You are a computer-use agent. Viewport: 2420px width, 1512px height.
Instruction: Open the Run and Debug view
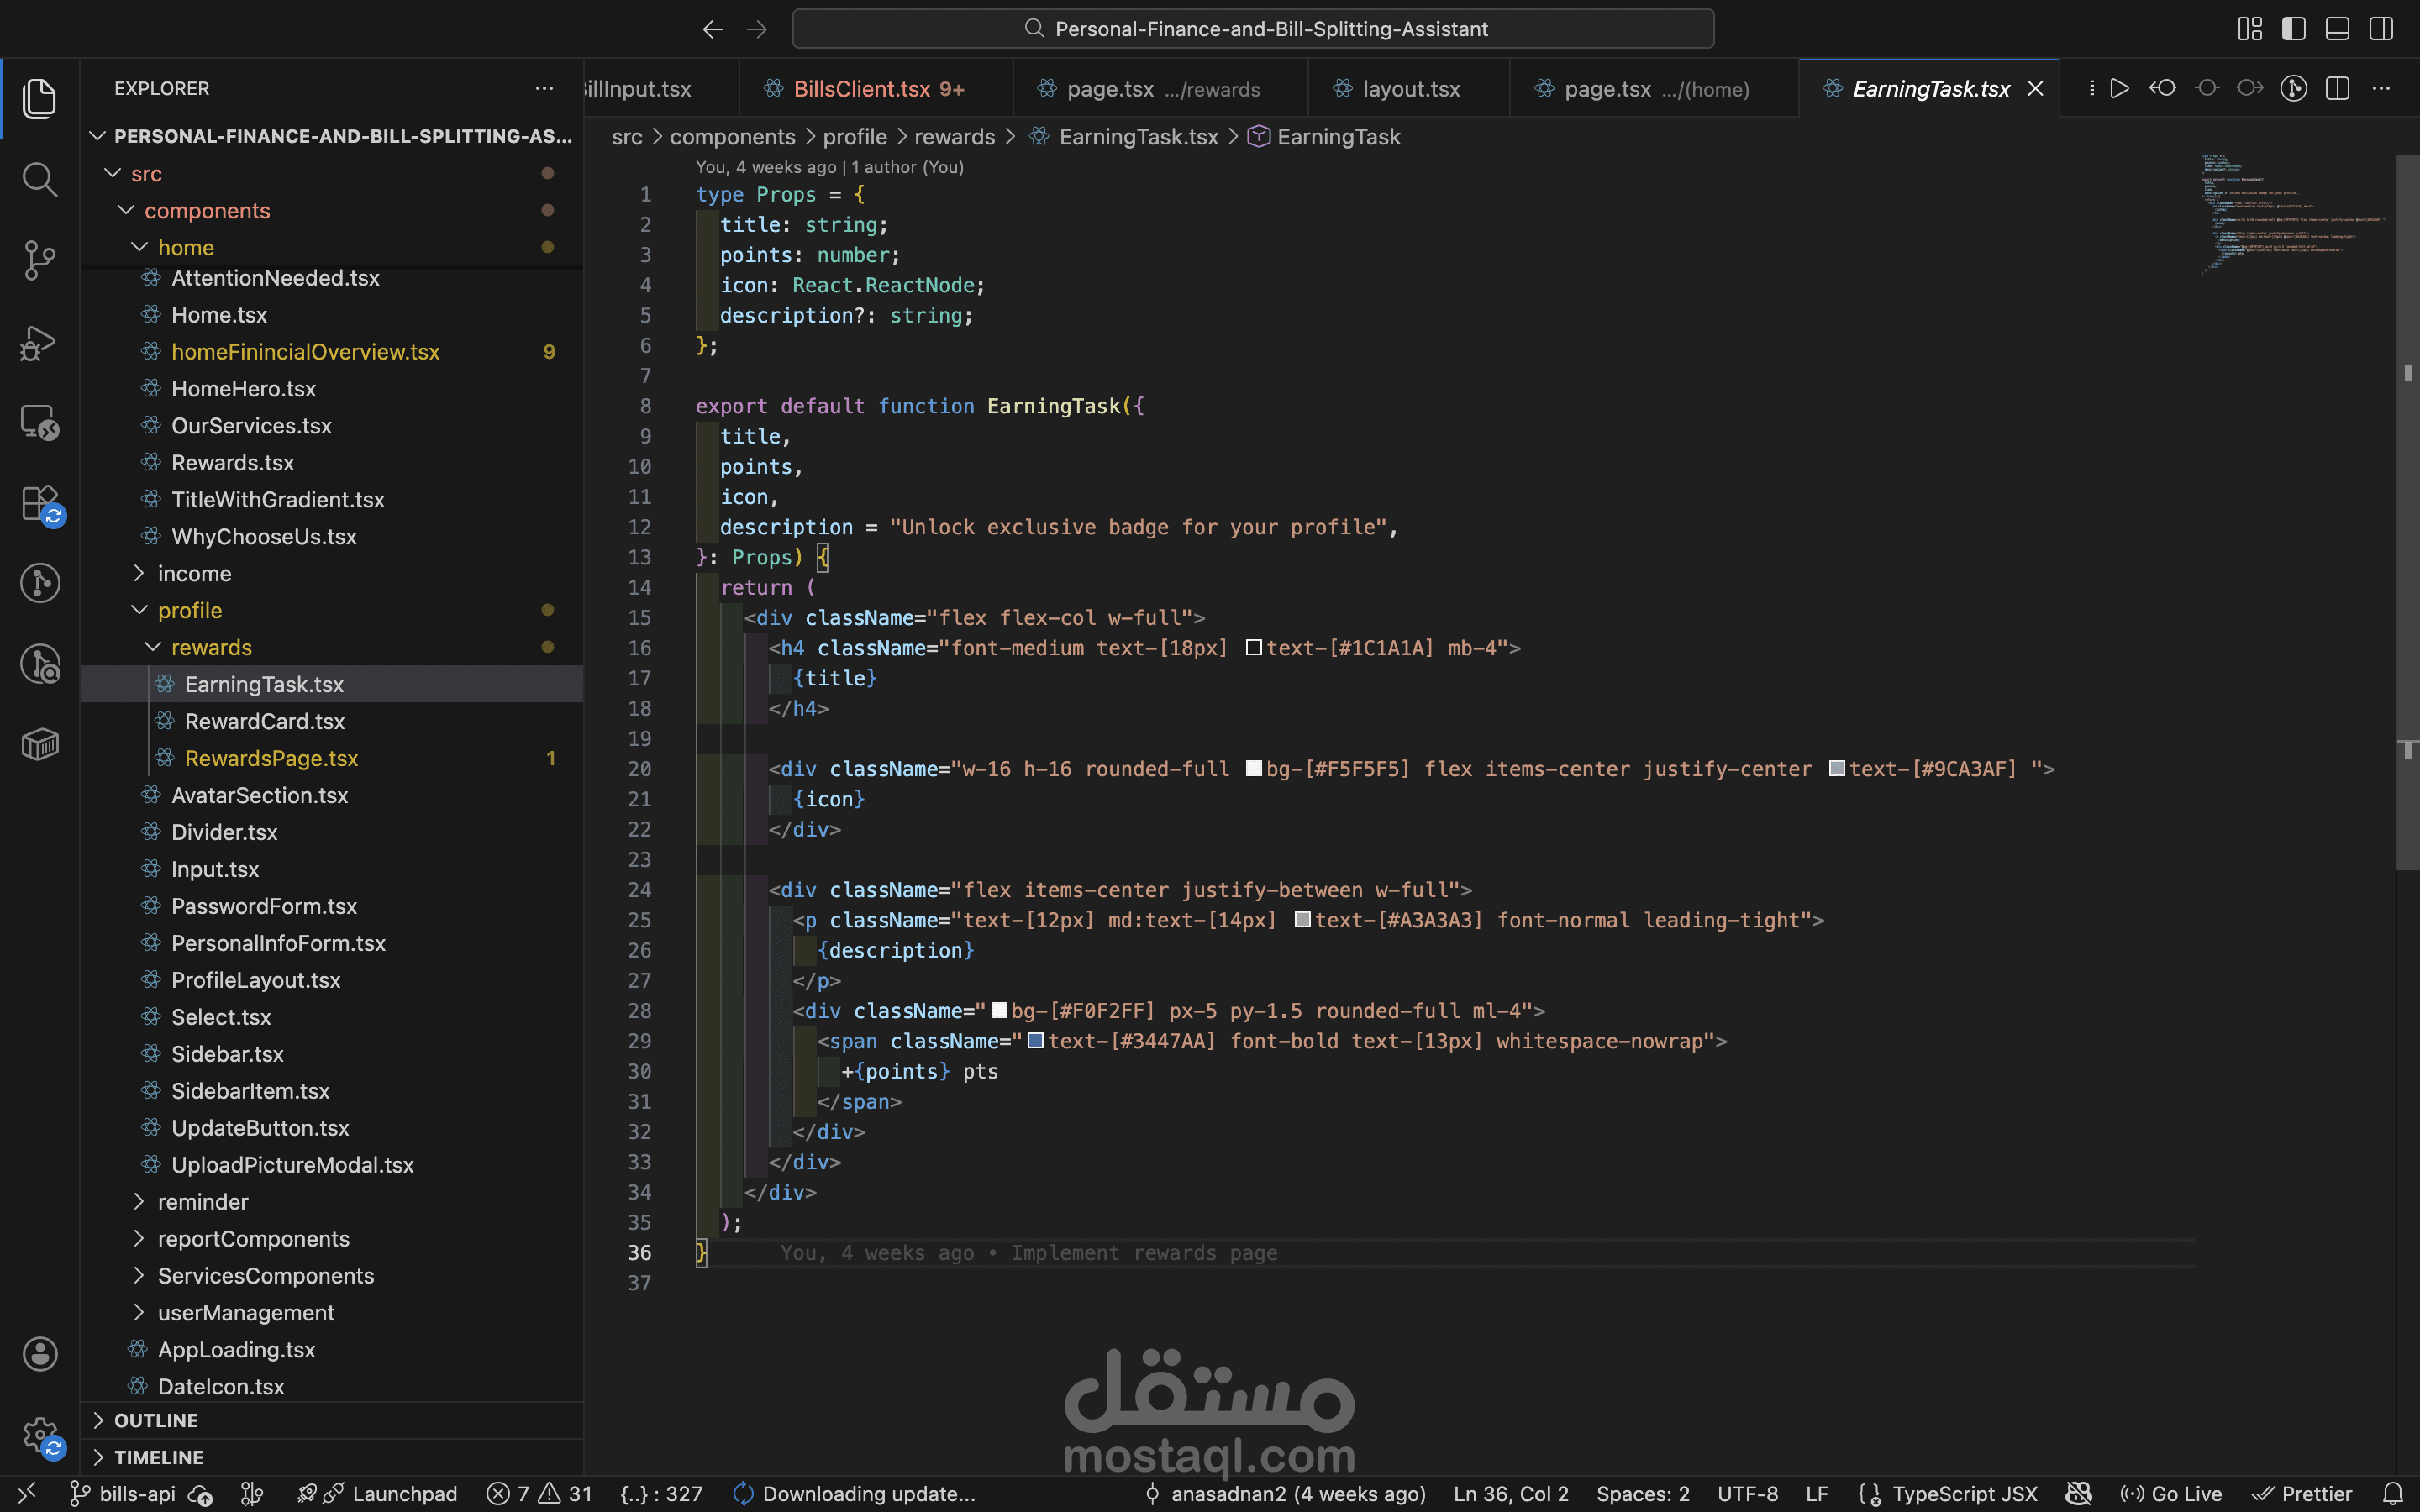(39, 342)
